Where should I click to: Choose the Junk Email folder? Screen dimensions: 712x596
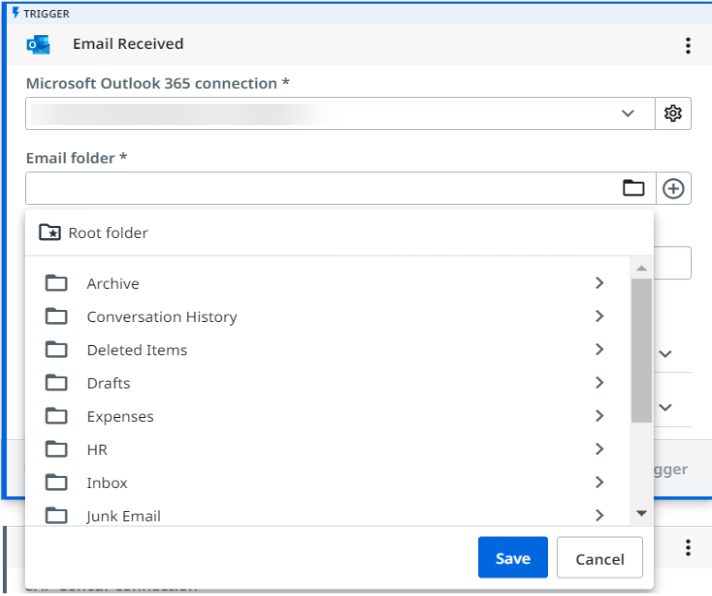click(x=123, y=516)
